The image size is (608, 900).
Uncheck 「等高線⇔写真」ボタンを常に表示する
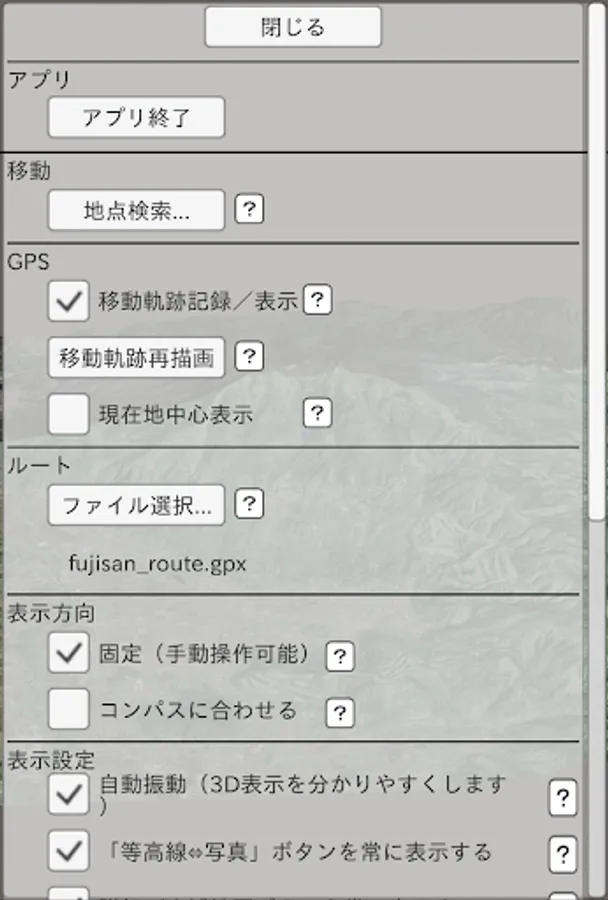coord(68,852)
